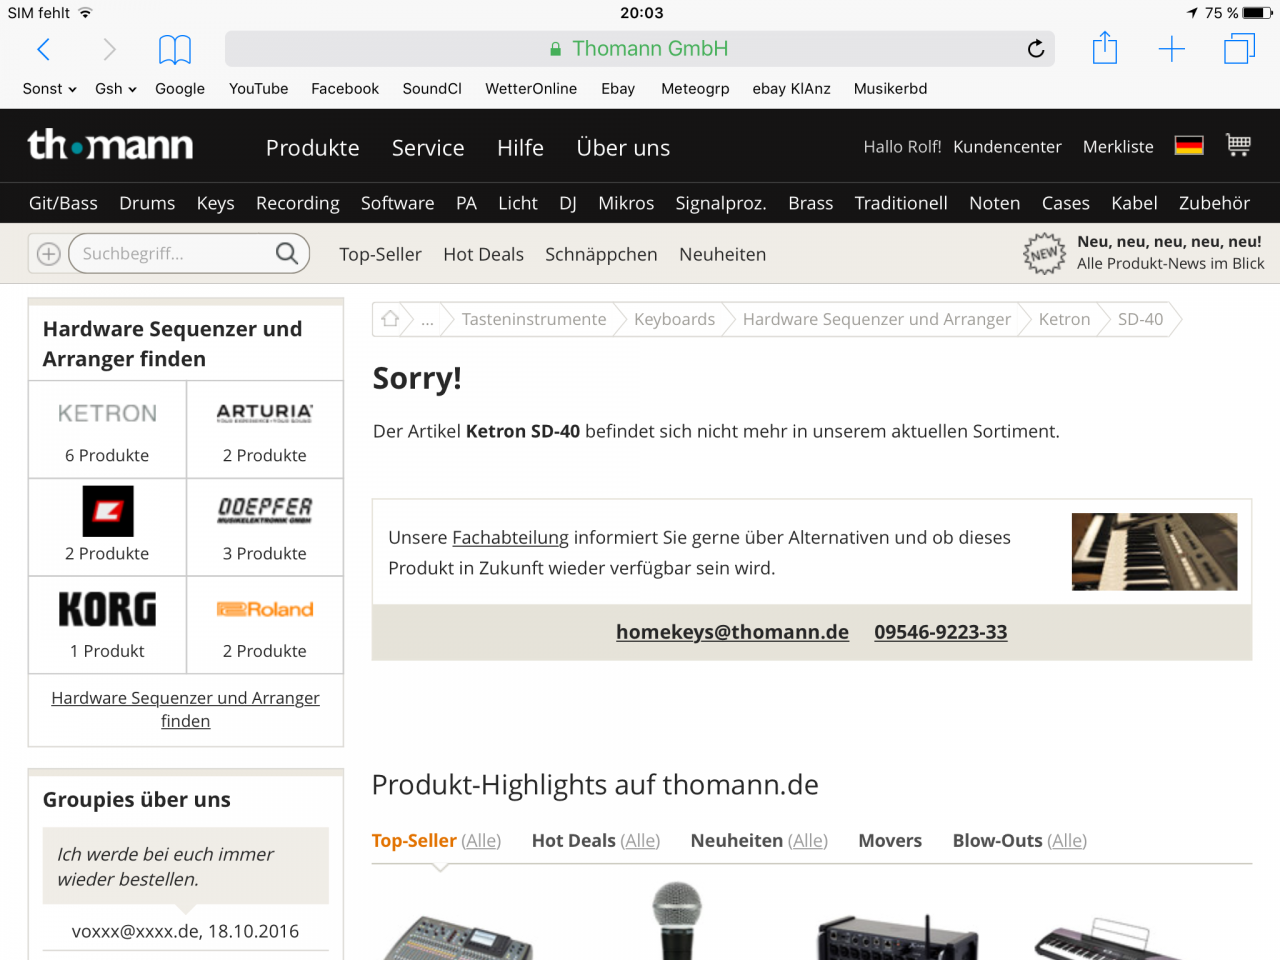Open the German flag language selector
This screenshot has height=960, width=1280.
point(1189,145)
